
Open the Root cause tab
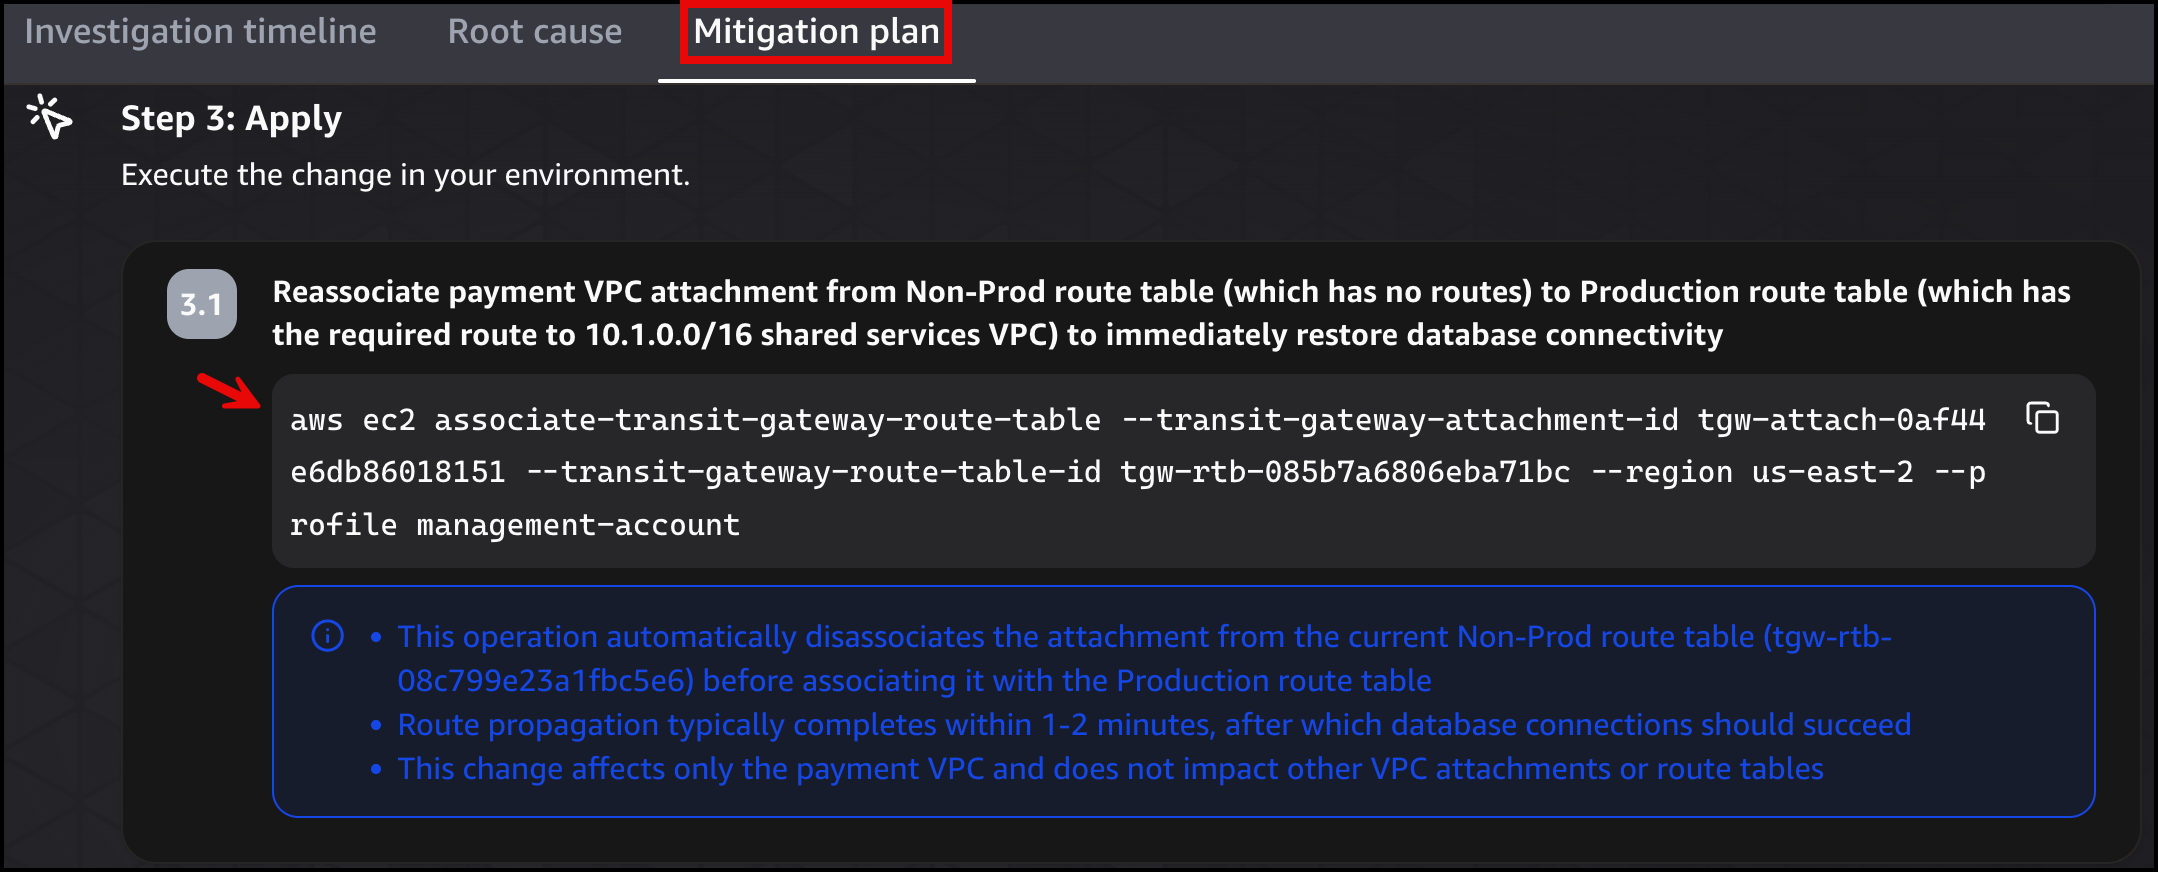[535, 31]
